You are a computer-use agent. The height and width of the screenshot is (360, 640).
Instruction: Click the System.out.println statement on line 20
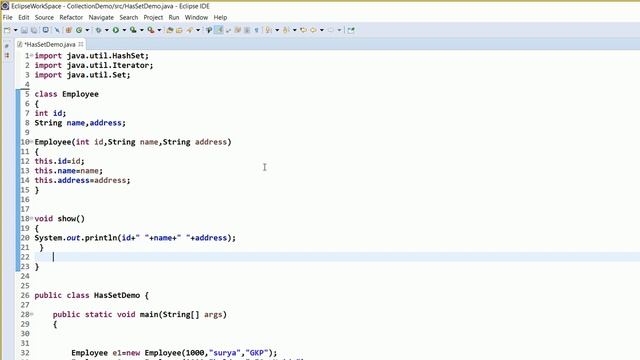135,238
